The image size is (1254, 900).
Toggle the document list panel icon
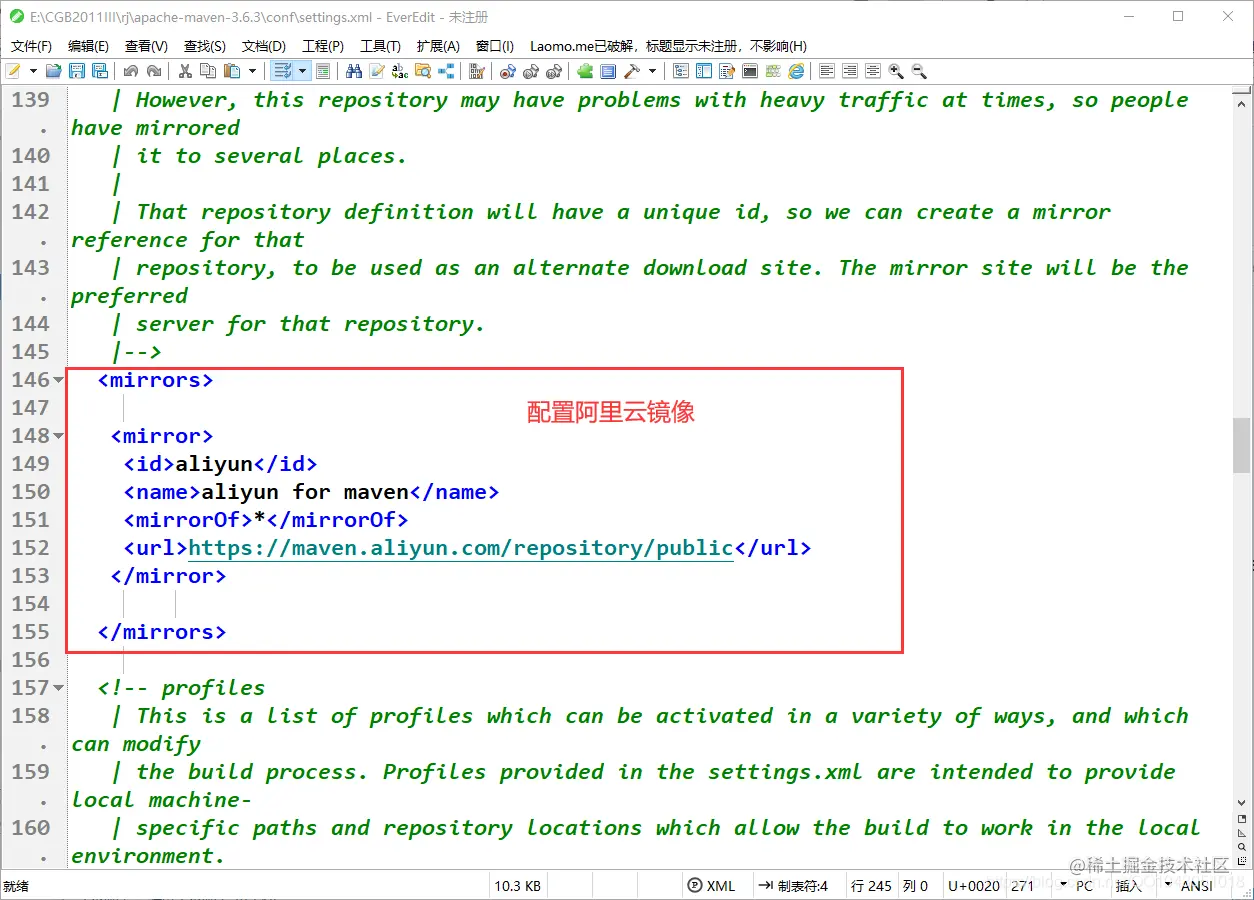click(726, 71)
